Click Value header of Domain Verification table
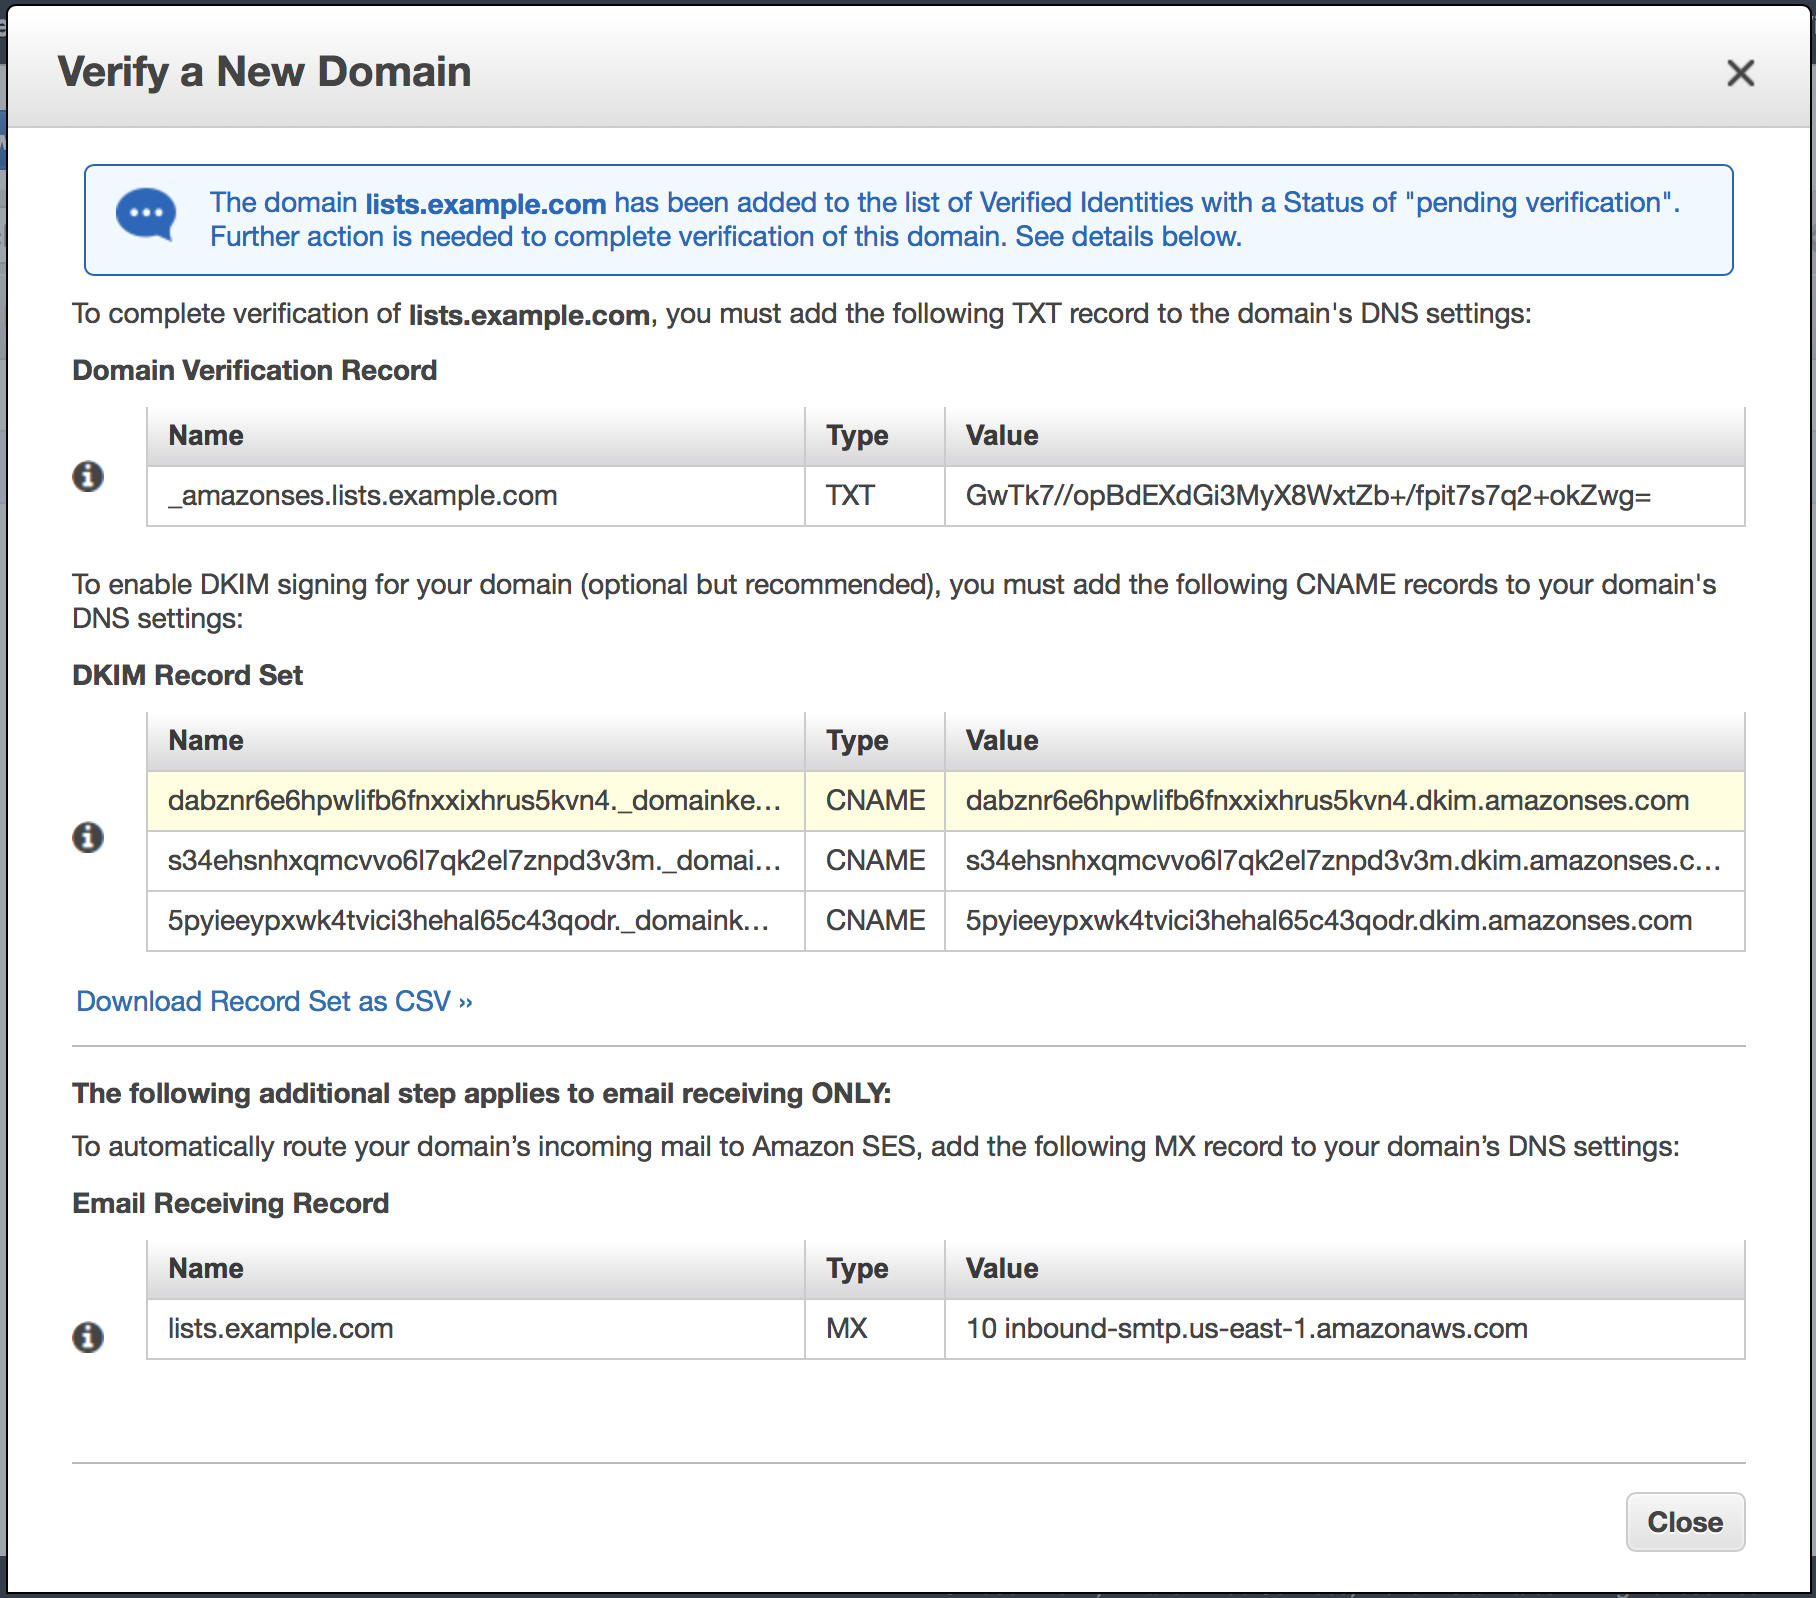 [x=1345, y=436]
